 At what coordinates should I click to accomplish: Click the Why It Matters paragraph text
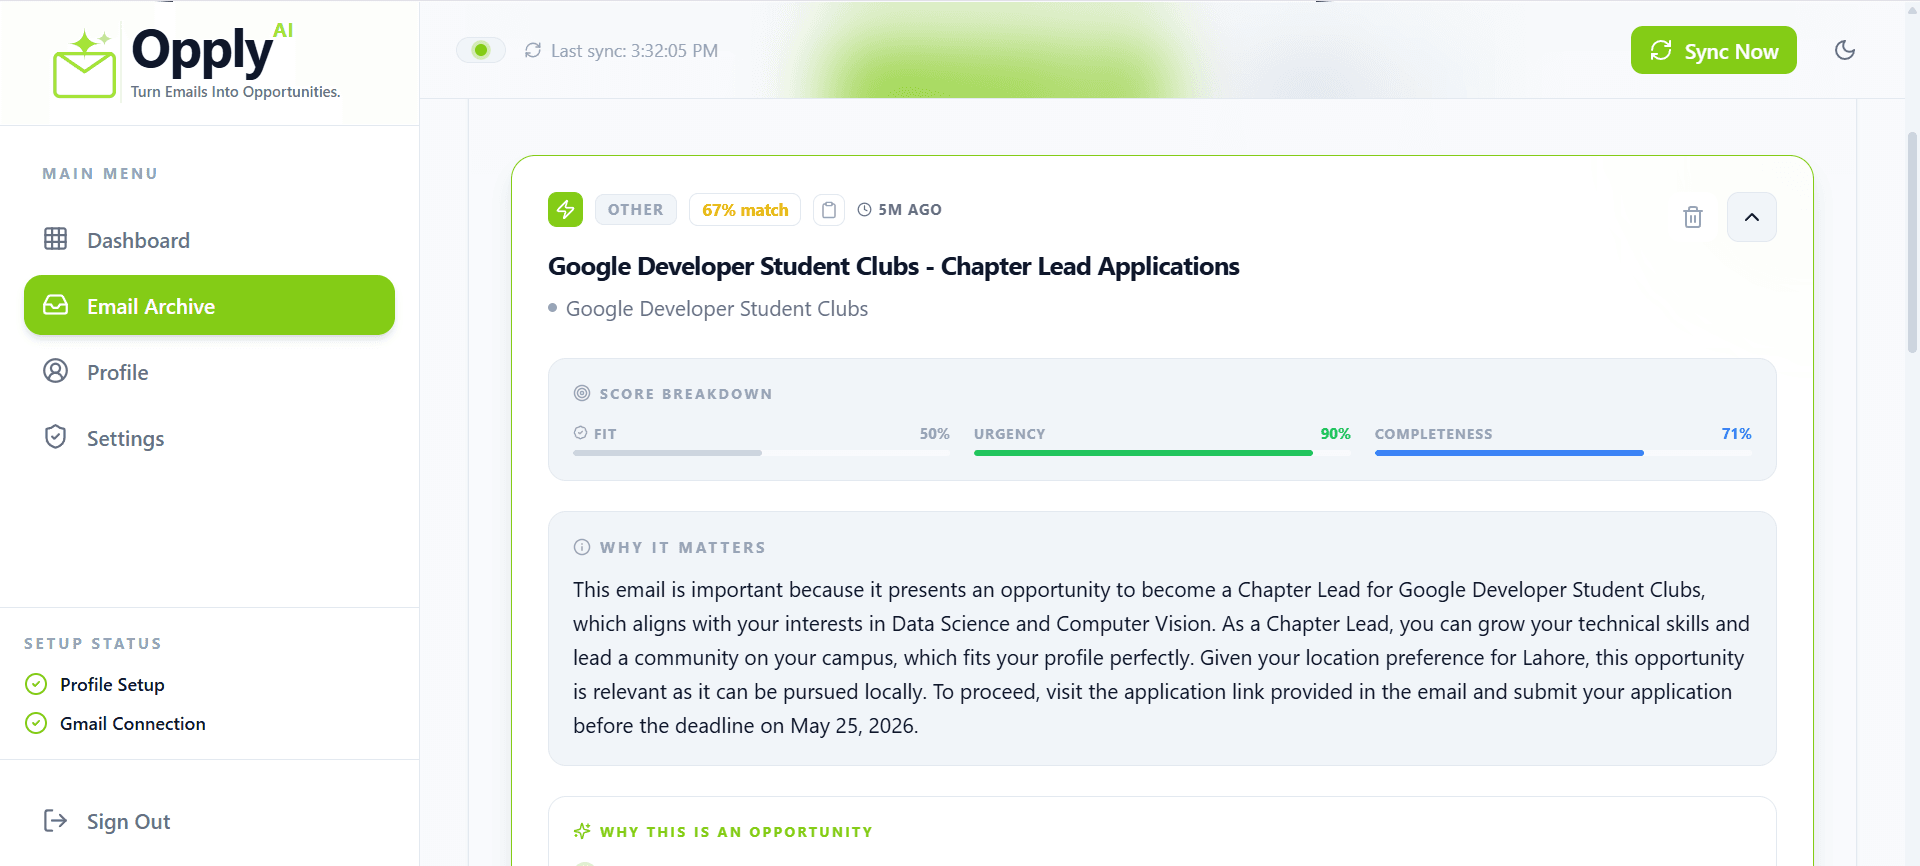pyautogui.click(x=1162, y=658)
